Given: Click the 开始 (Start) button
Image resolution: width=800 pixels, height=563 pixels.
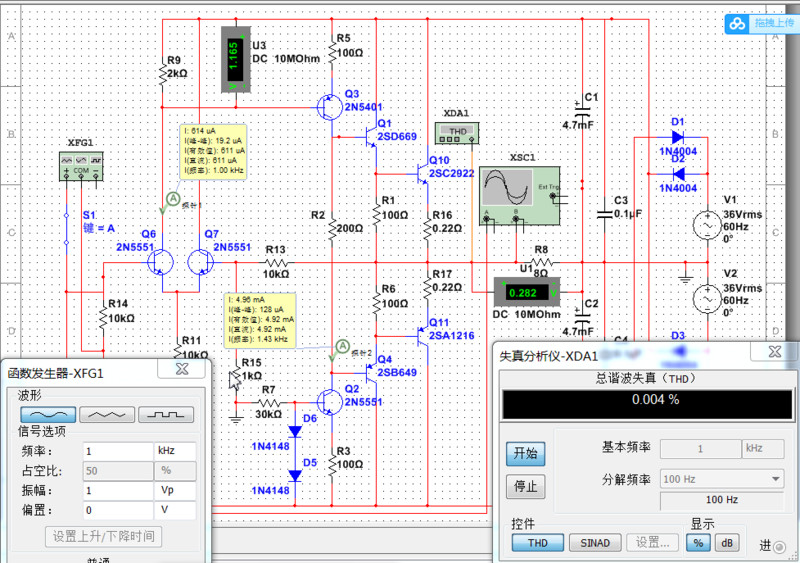Looking at the screenshot, I should tap(524, 454).
